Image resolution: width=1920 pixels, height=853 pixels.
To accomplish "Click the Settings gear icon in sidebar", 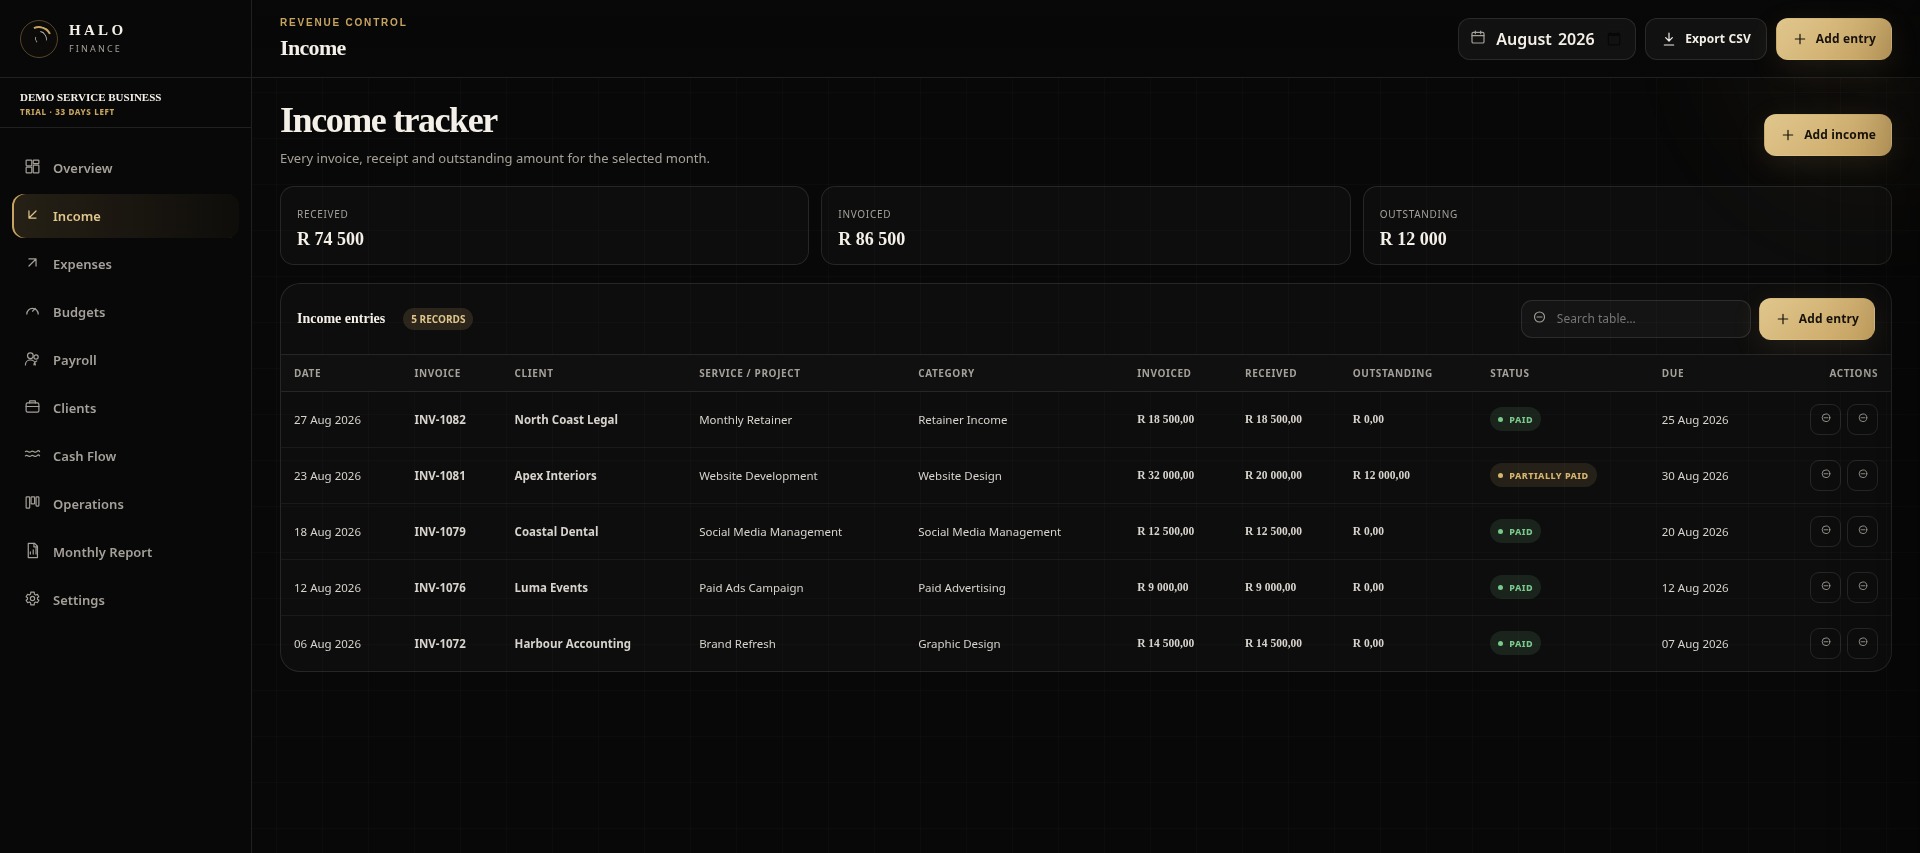I will [x=33, y=599].
